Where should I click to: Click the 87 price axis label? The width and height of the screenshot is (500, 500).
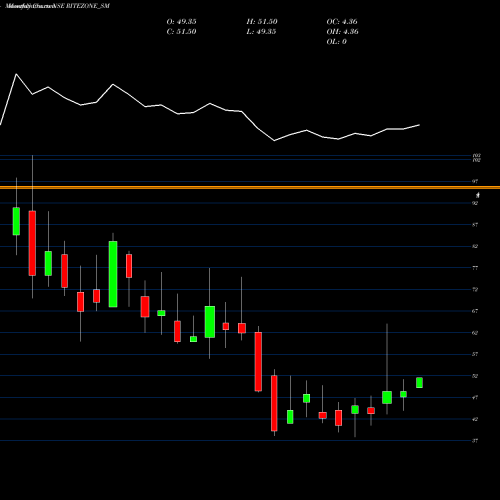click(x=475, y=225)
